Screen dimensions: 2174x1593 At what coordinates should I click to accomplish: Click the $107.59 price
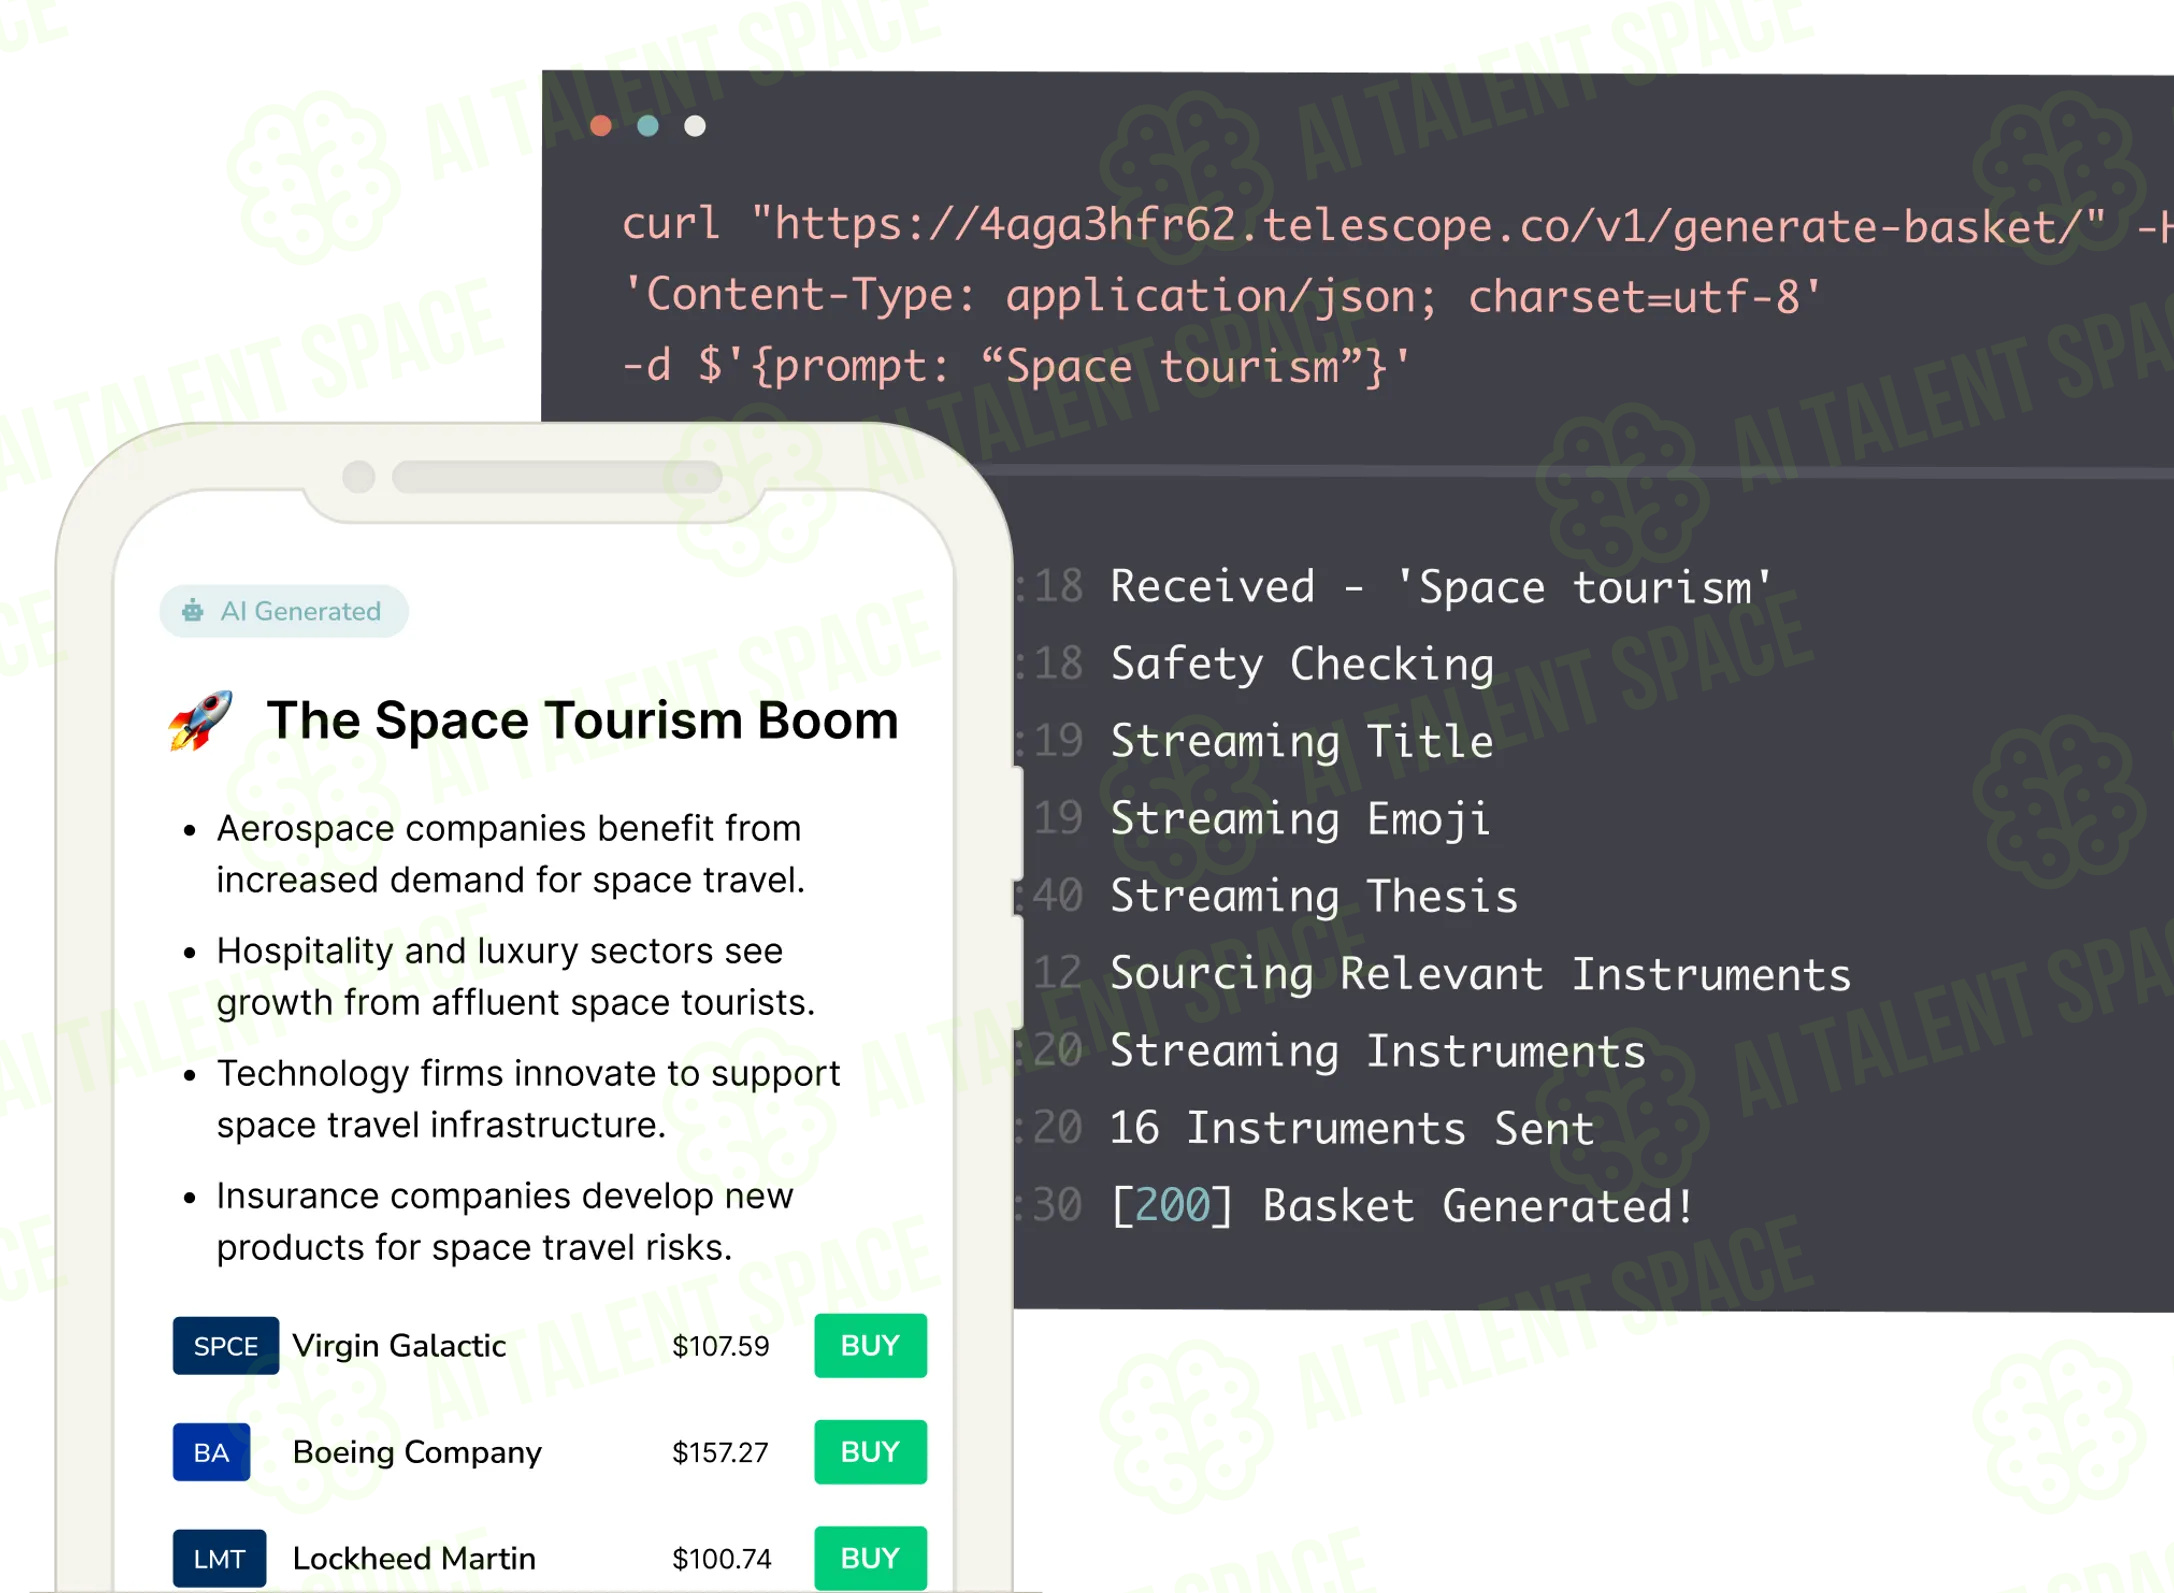(721, 1346)
